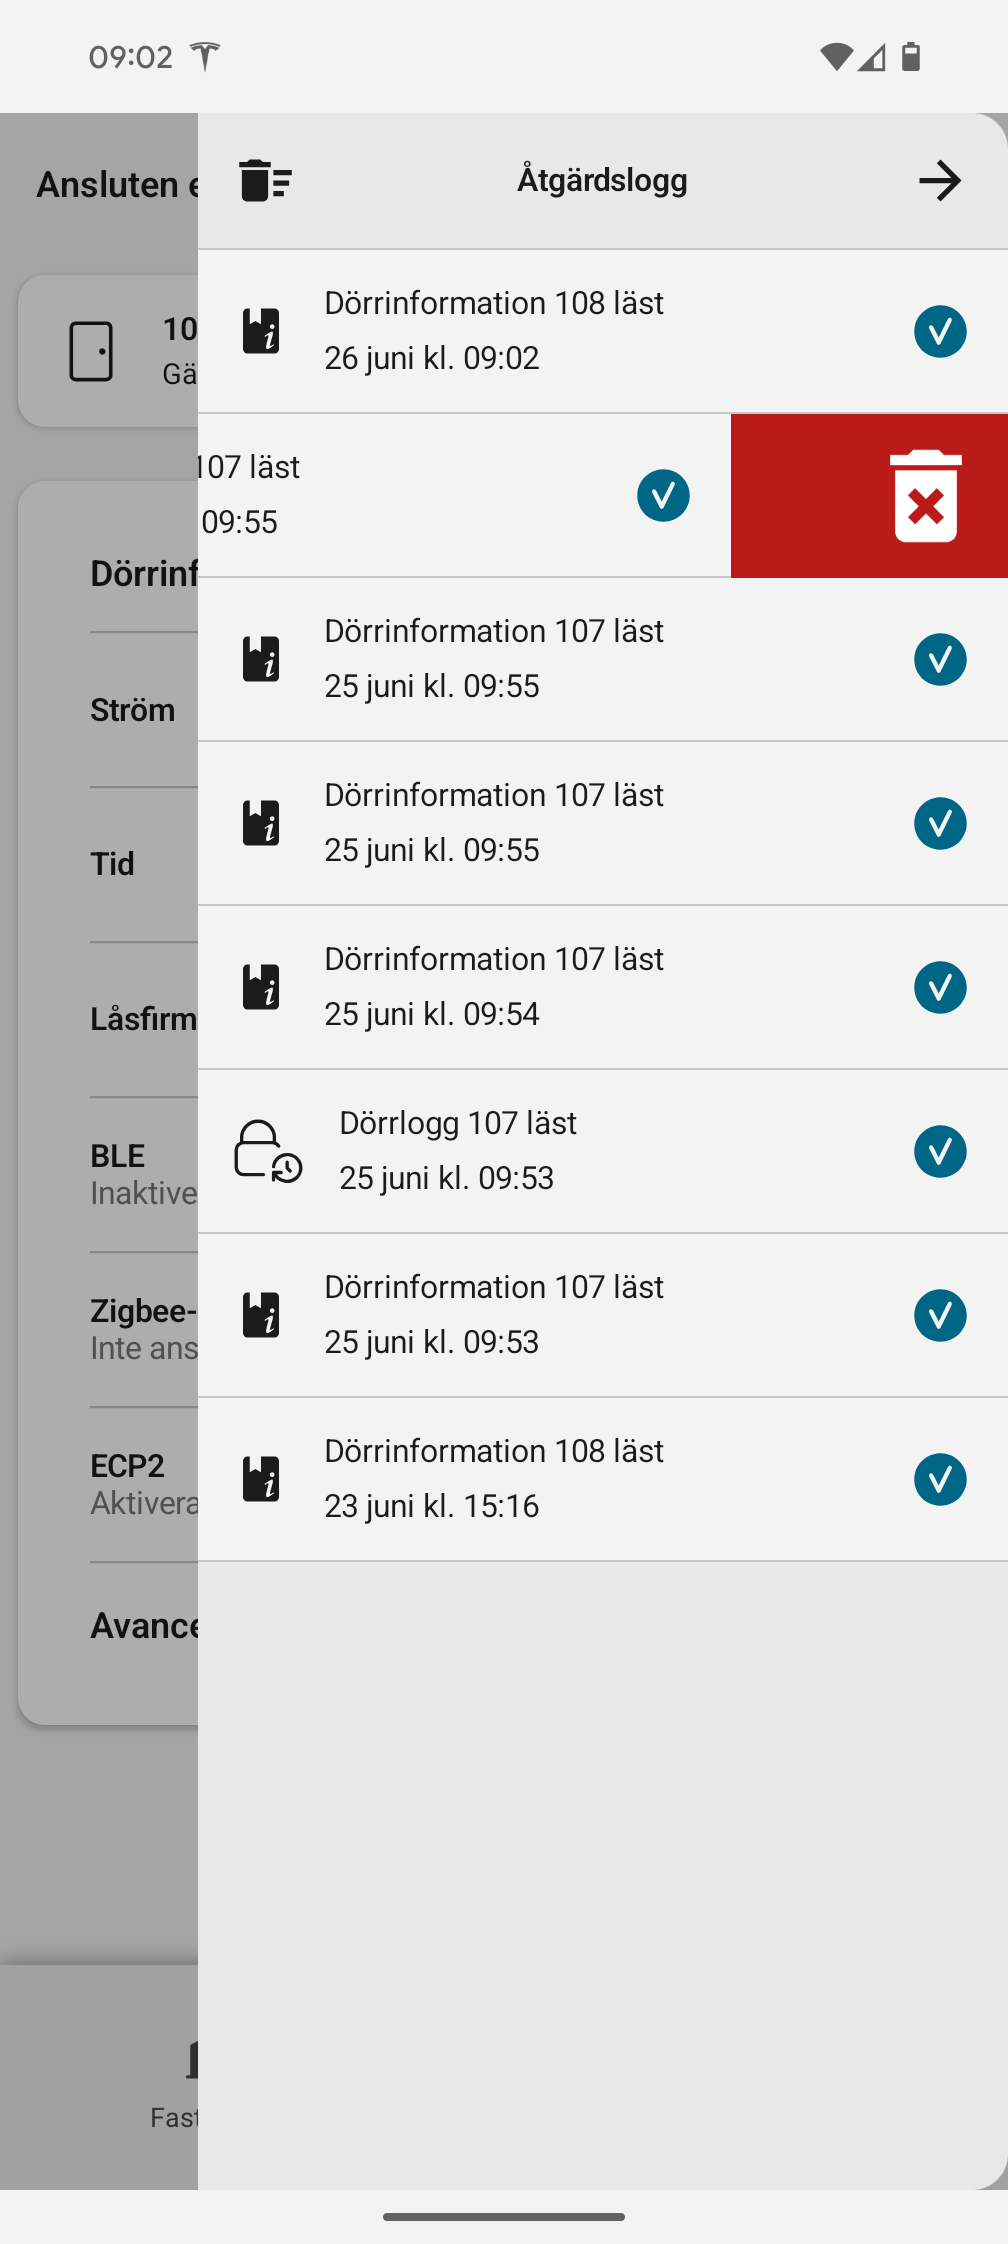Image resolution: width=1008 pixels, height=2244 pixels.
Task: Tap the checkmark on the 26 juni 09:02 entry
Action: (x=940, y=331)
